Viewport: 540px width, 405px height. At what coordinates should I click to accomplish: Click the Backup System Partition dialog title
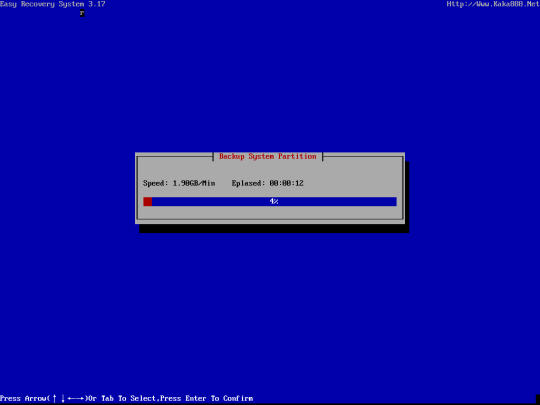pos(268,156)
